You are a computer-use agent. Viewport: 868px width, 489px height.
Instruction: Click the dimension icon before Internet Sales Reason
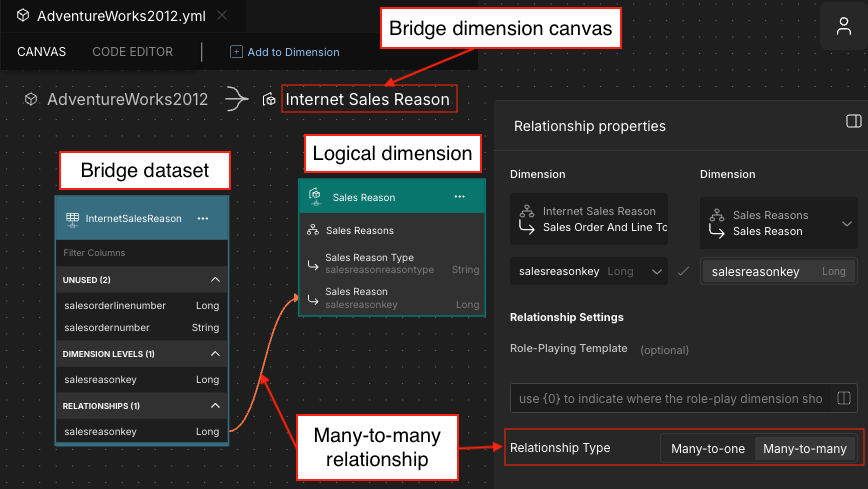269,99
